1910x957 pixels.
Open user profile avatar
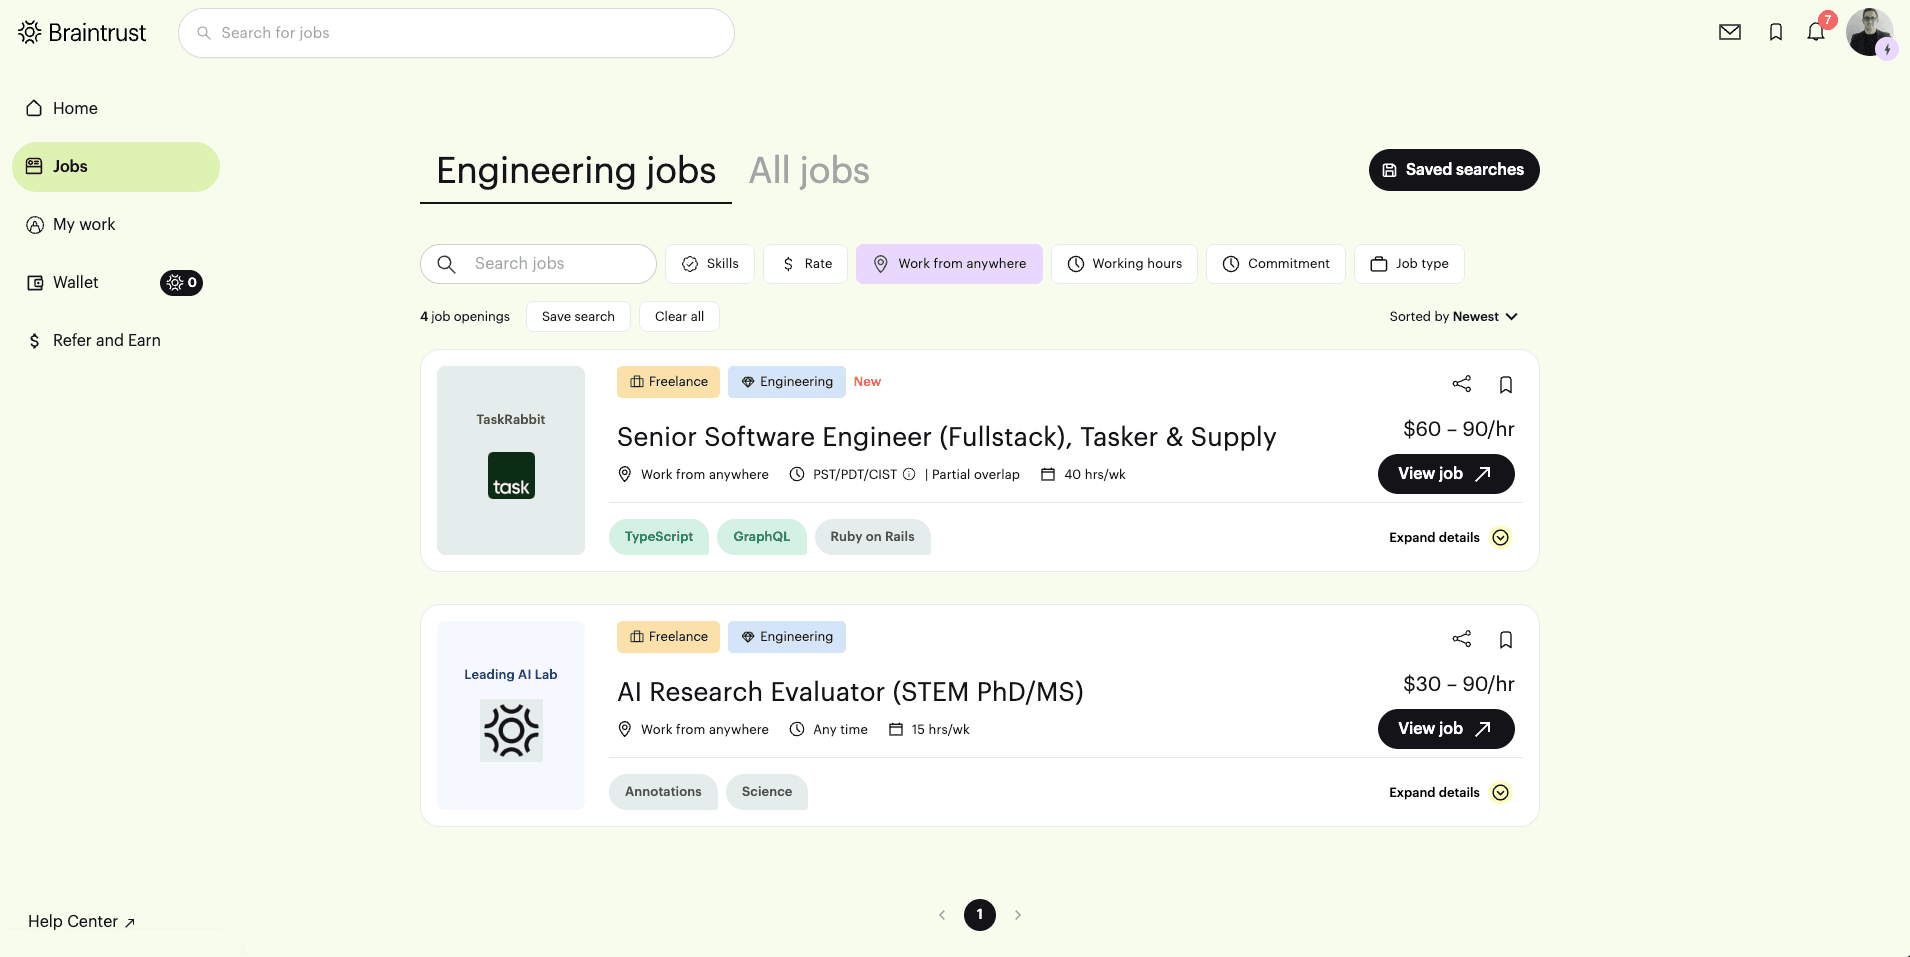coord(1869,32)
